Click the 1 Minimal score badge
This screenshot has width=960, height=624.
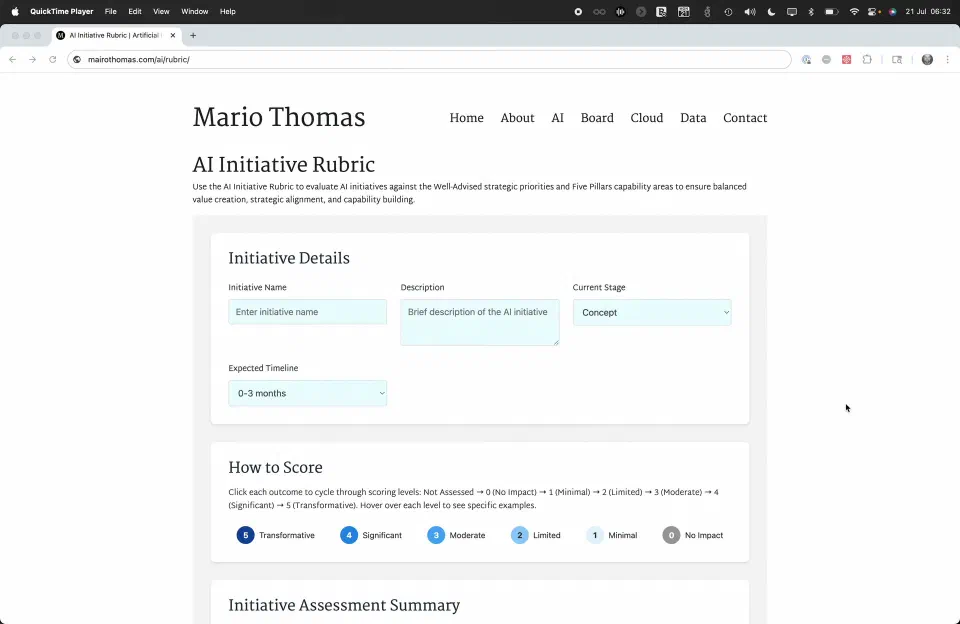pos(594,535)
